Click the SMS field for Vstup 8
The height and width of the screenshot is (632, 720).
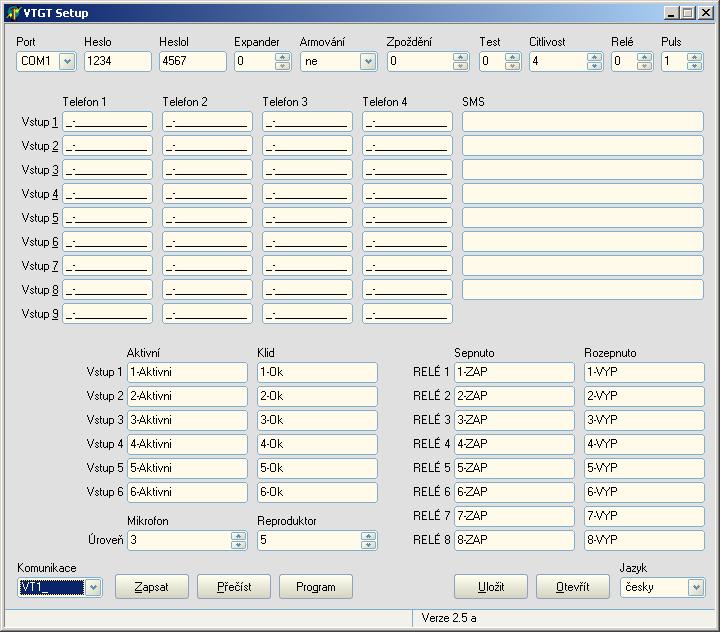(583, 290)
